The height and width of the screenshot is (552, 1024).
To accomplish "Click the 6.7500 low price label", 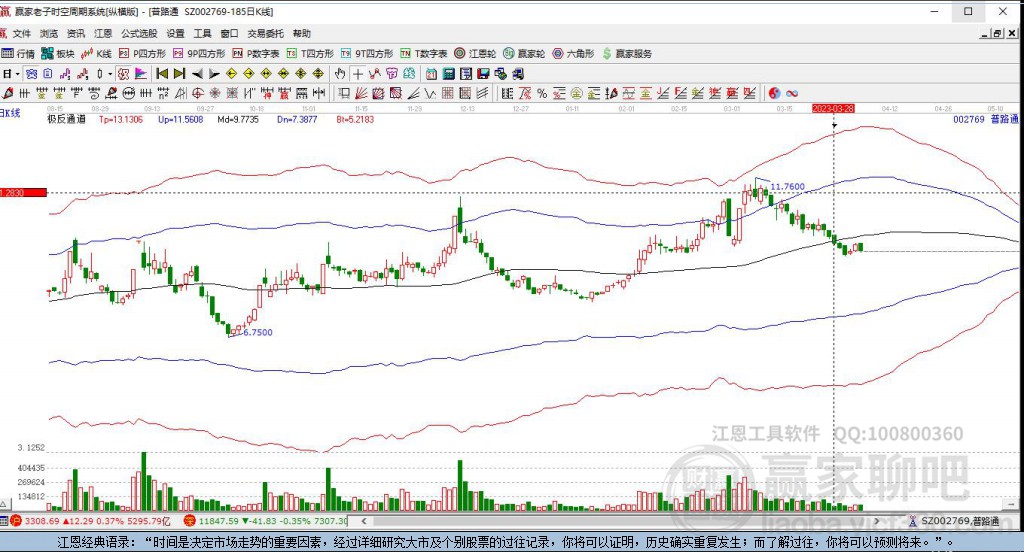I will pyautogui.click(x=257, y=332).
